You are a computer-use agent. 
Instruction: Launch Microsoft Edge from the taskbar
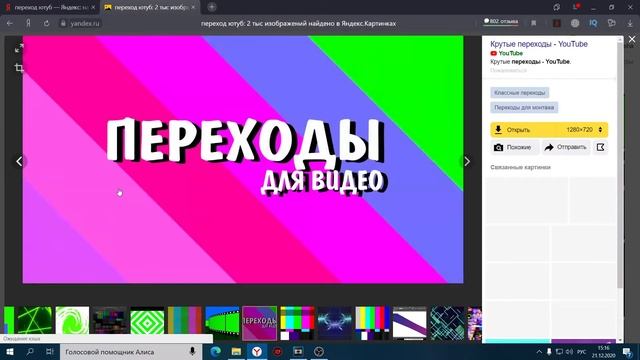[216, 351]
